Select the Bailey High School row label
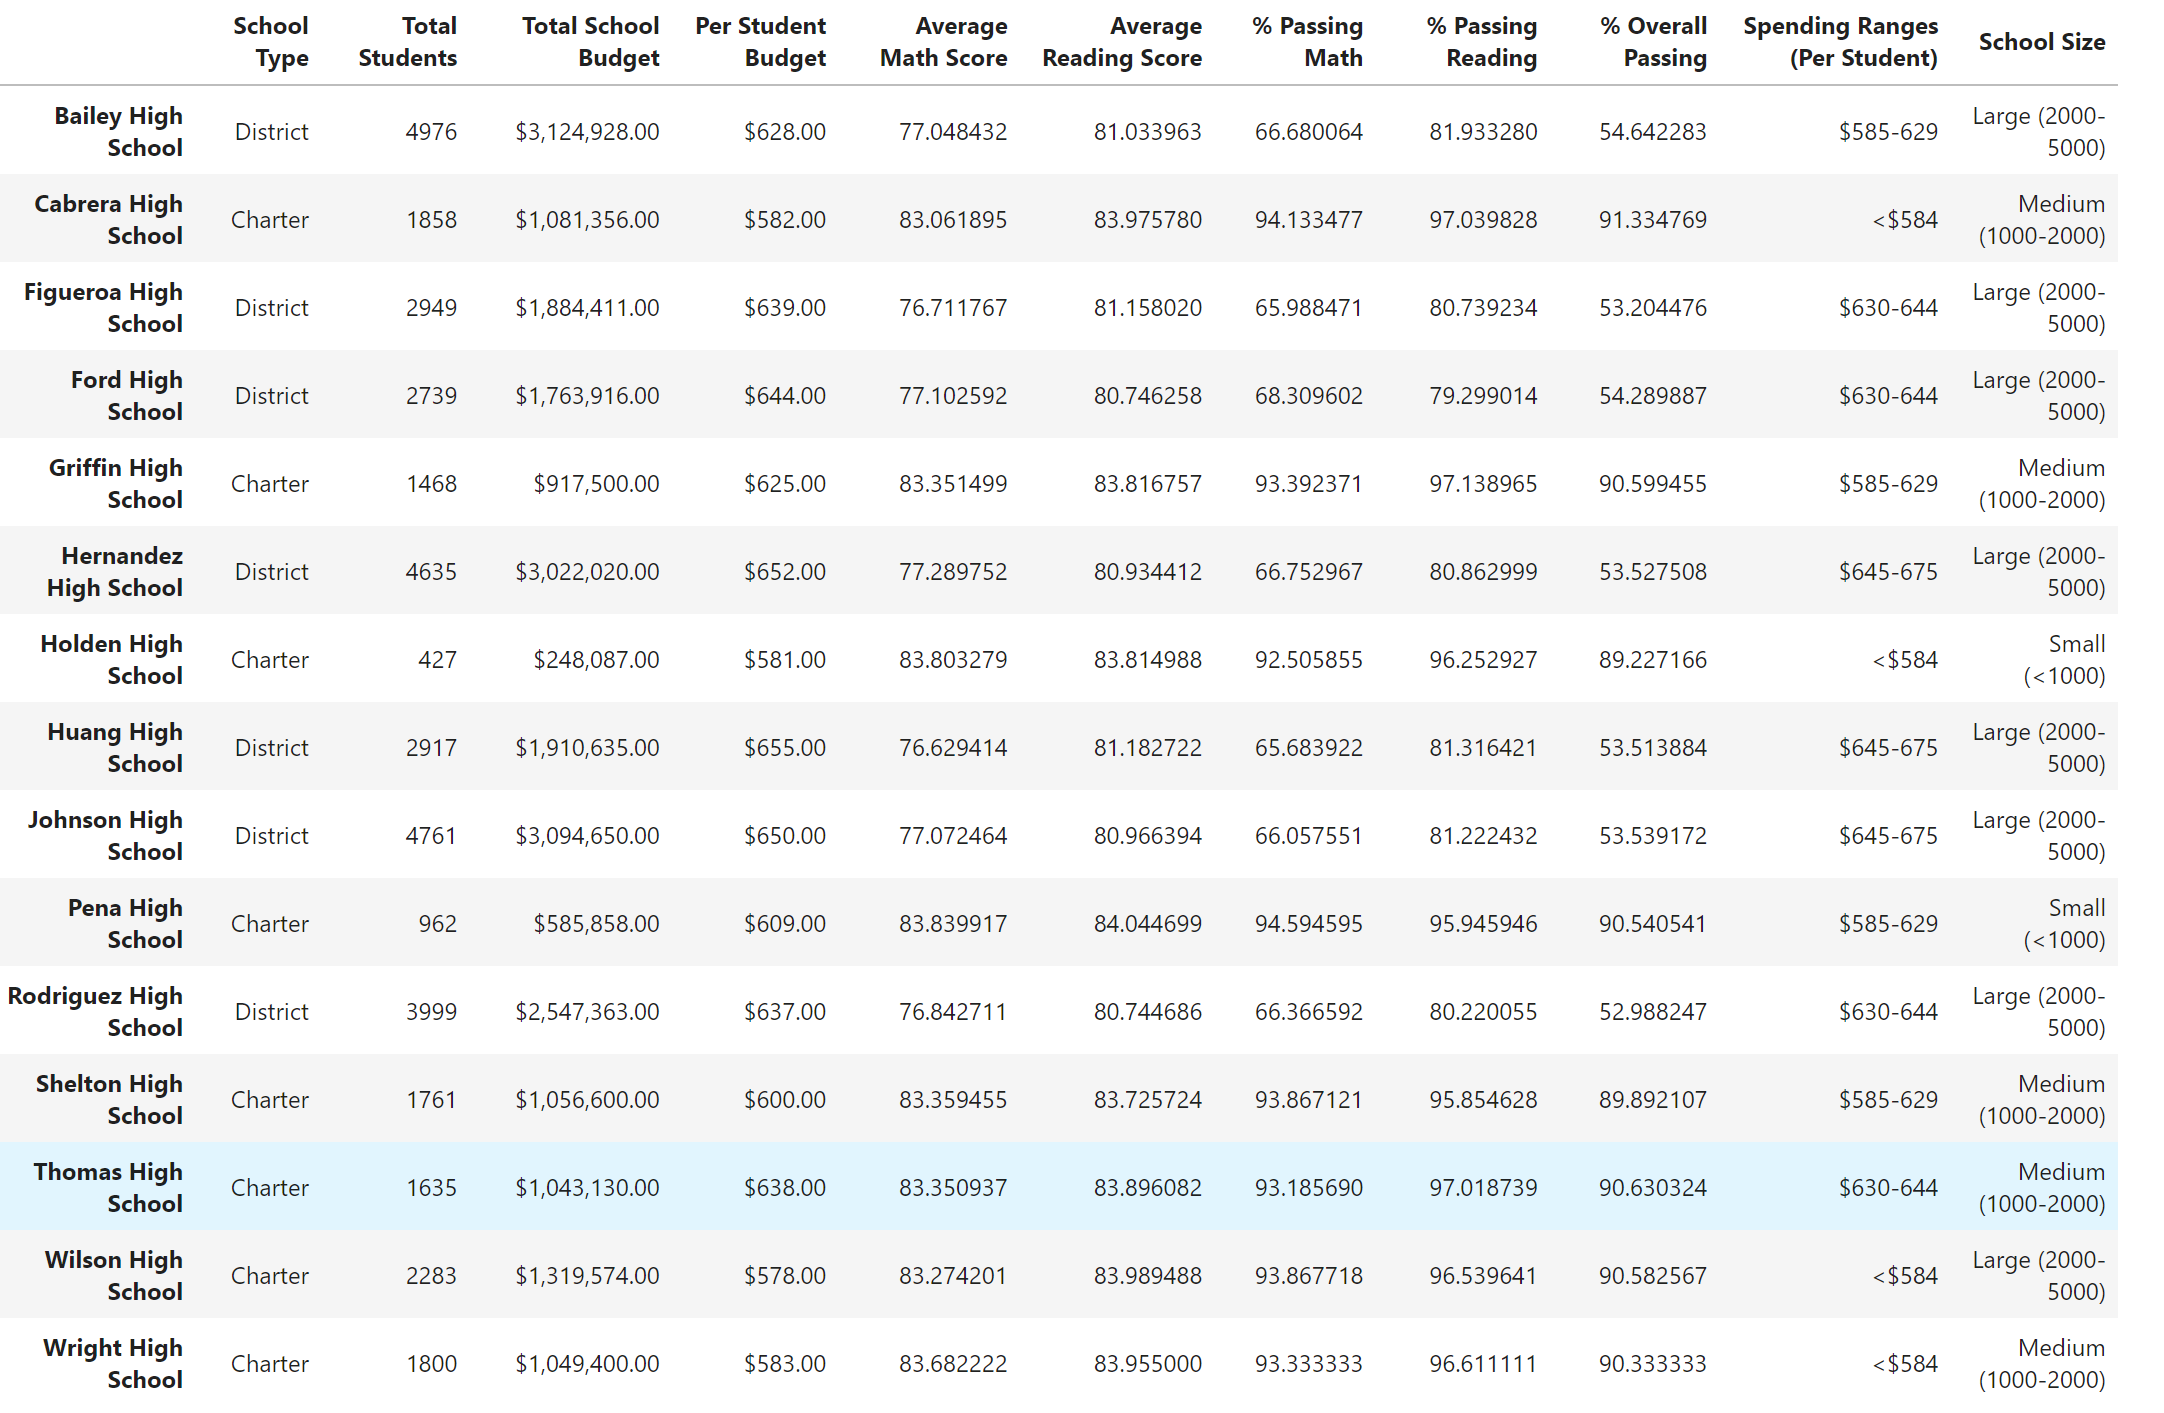The image size is (2164, 1413). click(118, 131)
